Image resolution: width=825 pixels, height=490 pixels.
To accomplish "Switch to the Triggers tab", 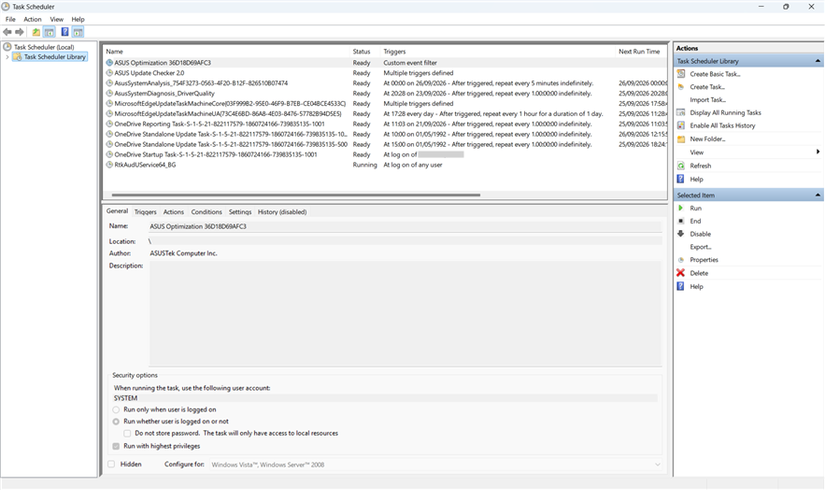I will click(x=145, y=212).
